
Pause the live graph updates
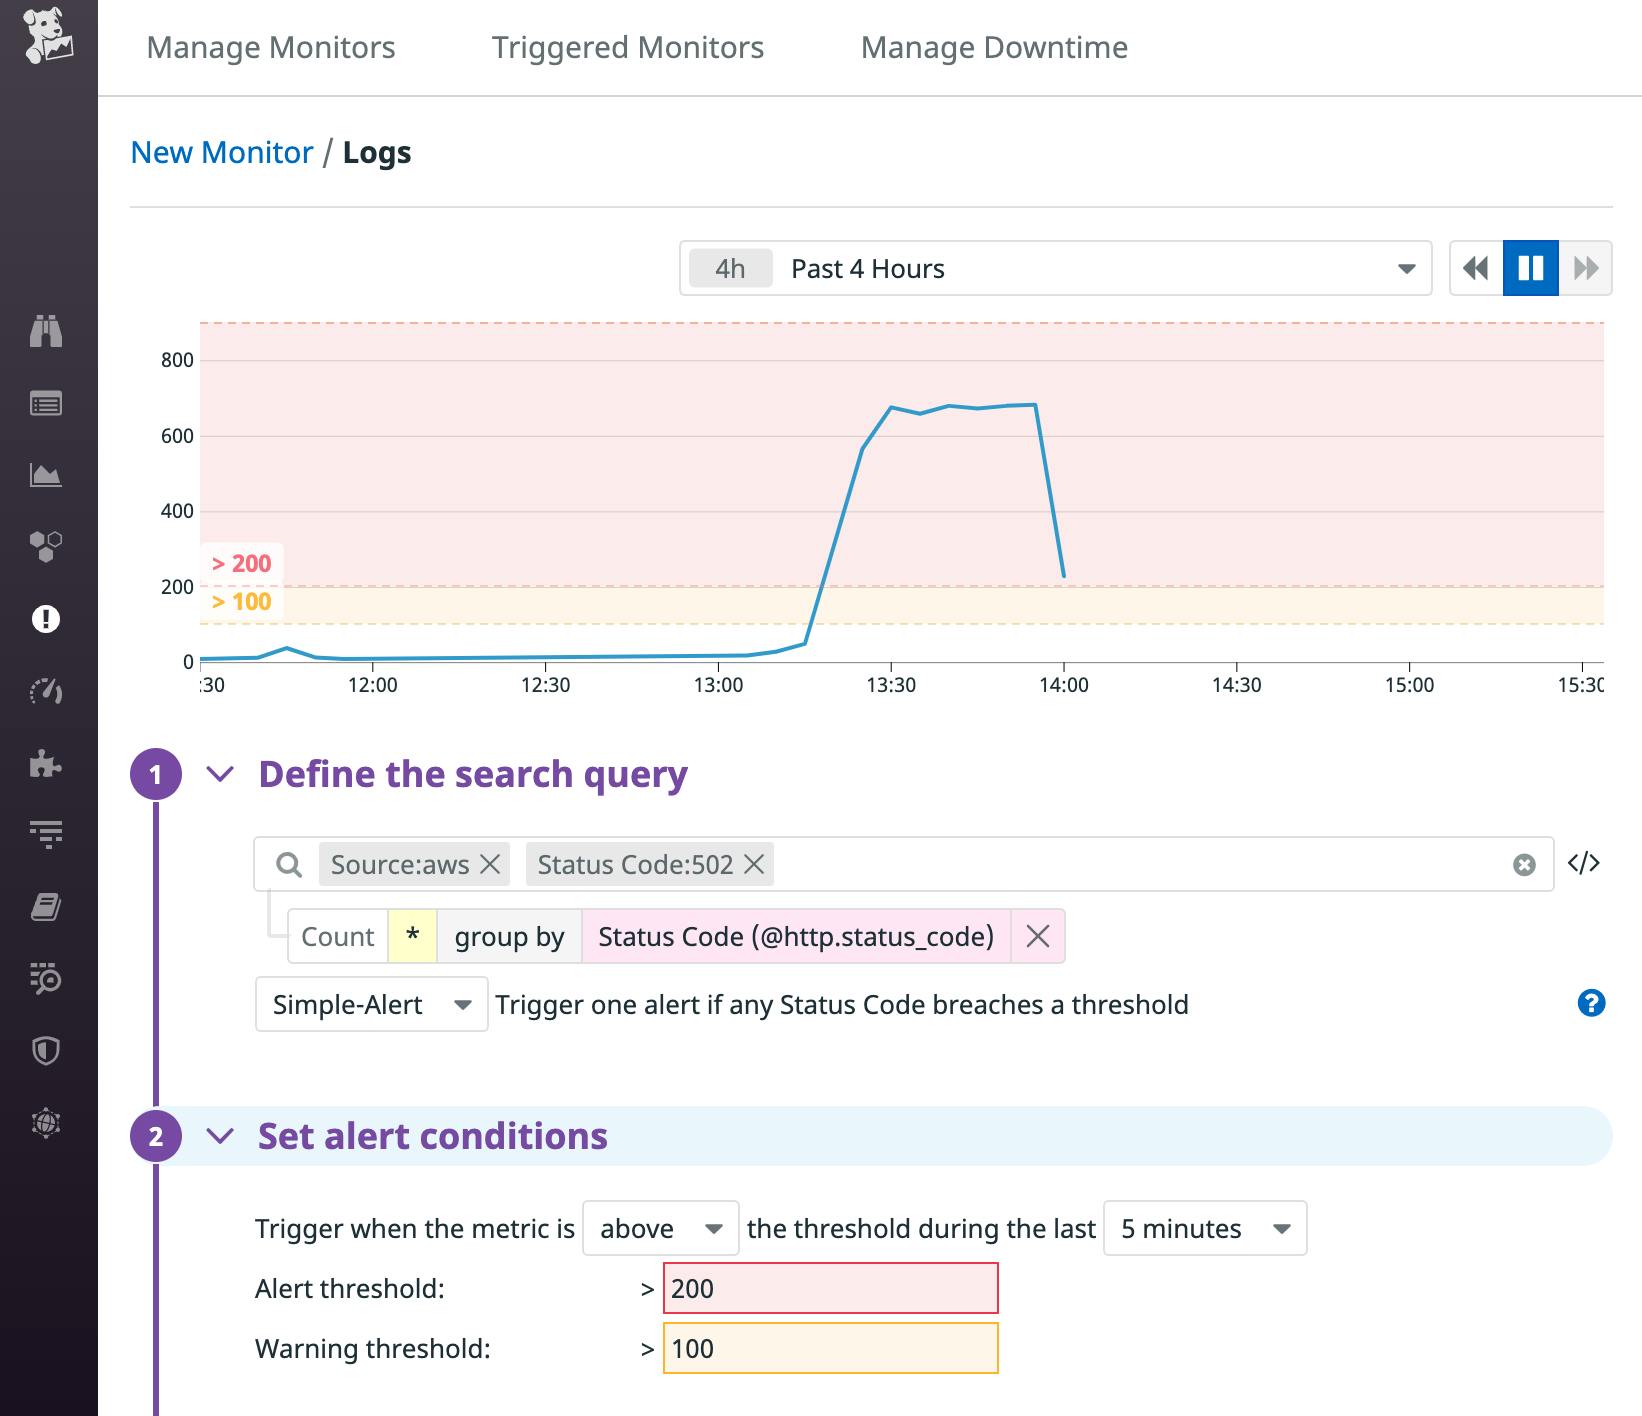(1530, 268)
